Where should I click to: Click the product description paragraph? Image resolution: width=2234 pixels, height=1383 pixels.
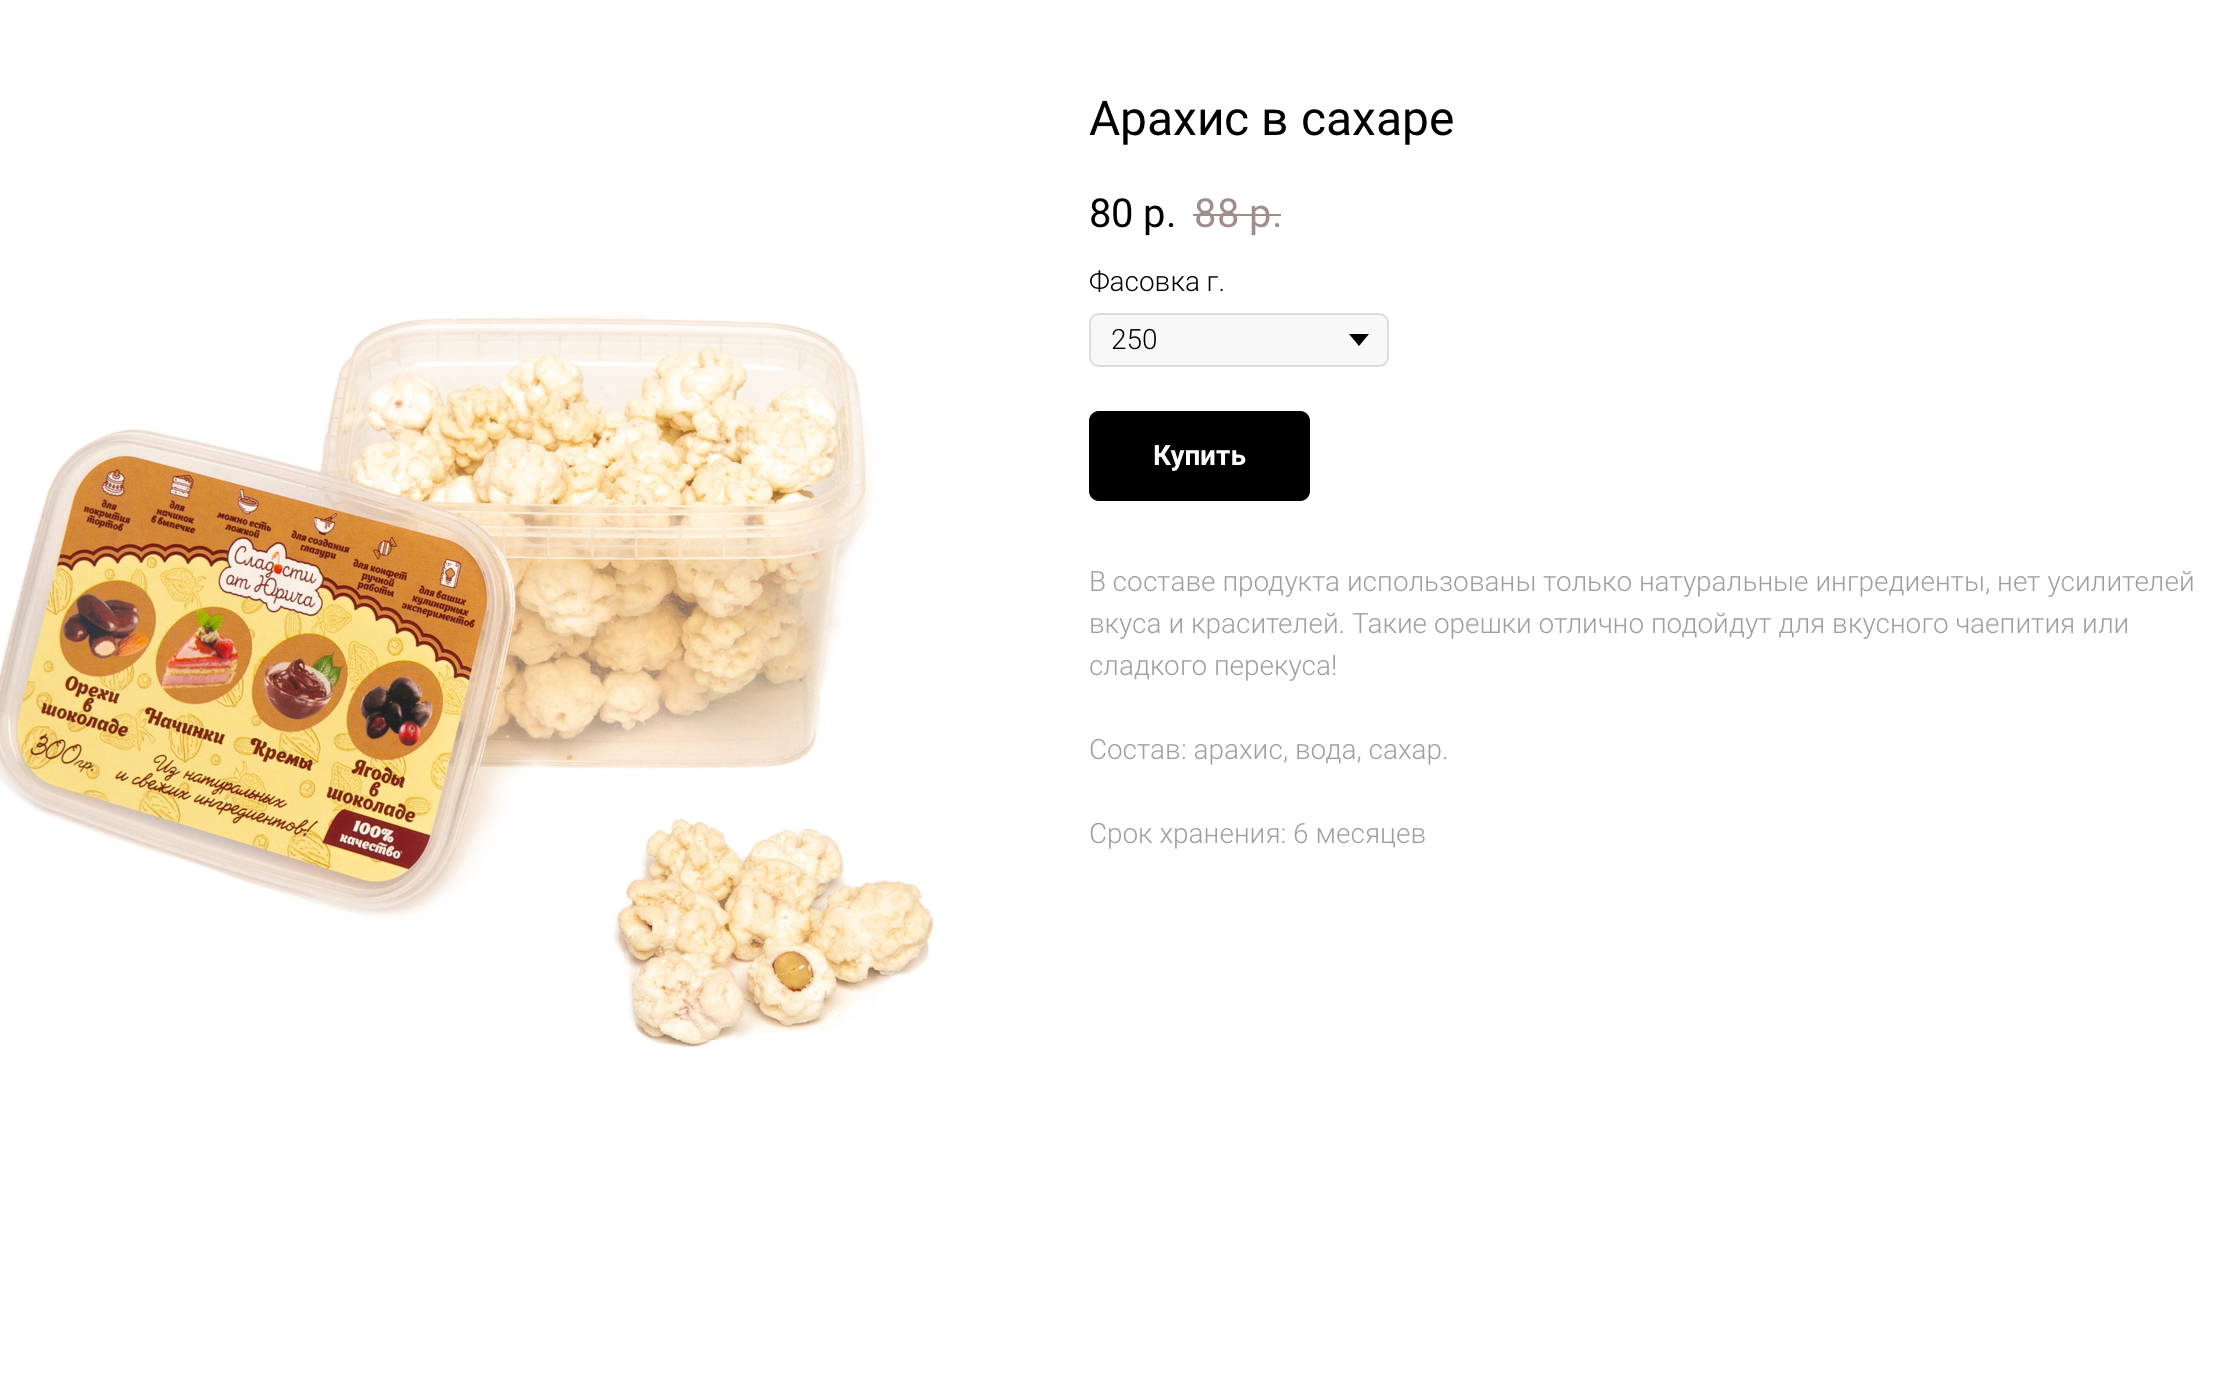[x=1641, y=624]
